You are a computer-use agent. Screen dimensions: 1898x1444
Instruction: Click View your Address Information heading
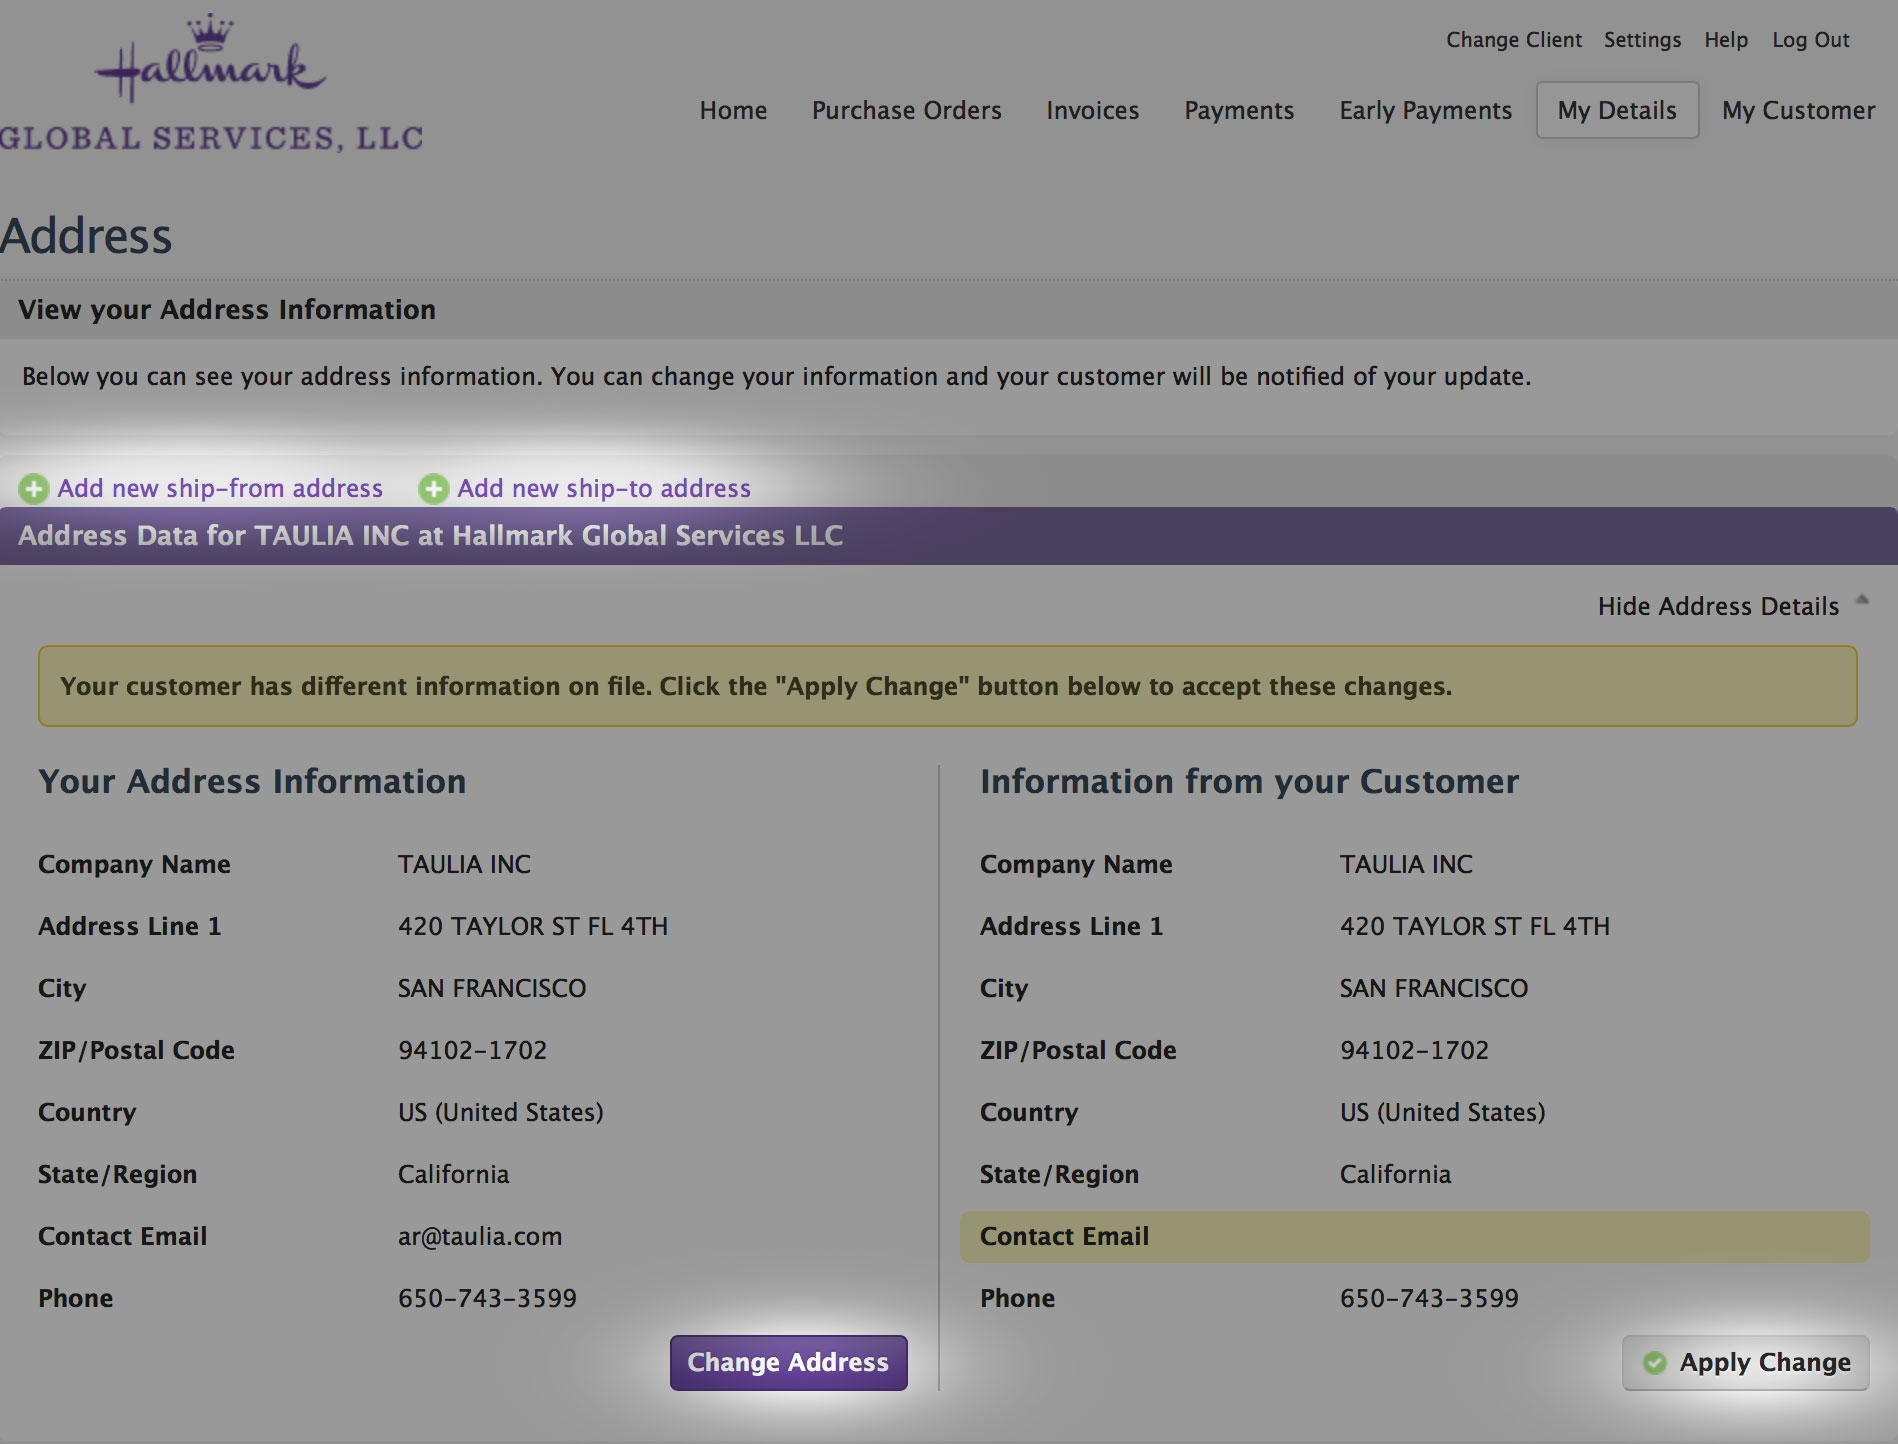227,310
